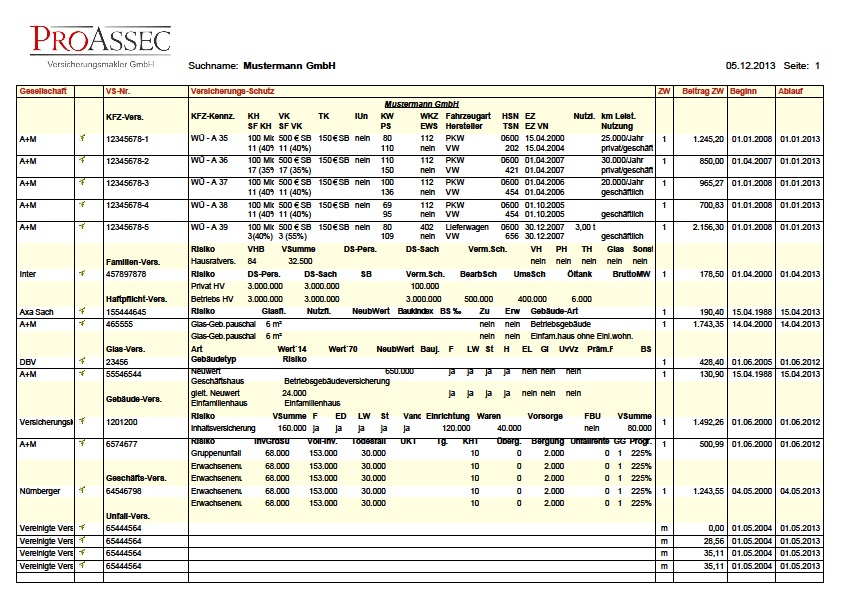Select license plate WÜ - A 35
This screenshot has height=595, width=842.
pyautogui.click(x=209, y=138)
